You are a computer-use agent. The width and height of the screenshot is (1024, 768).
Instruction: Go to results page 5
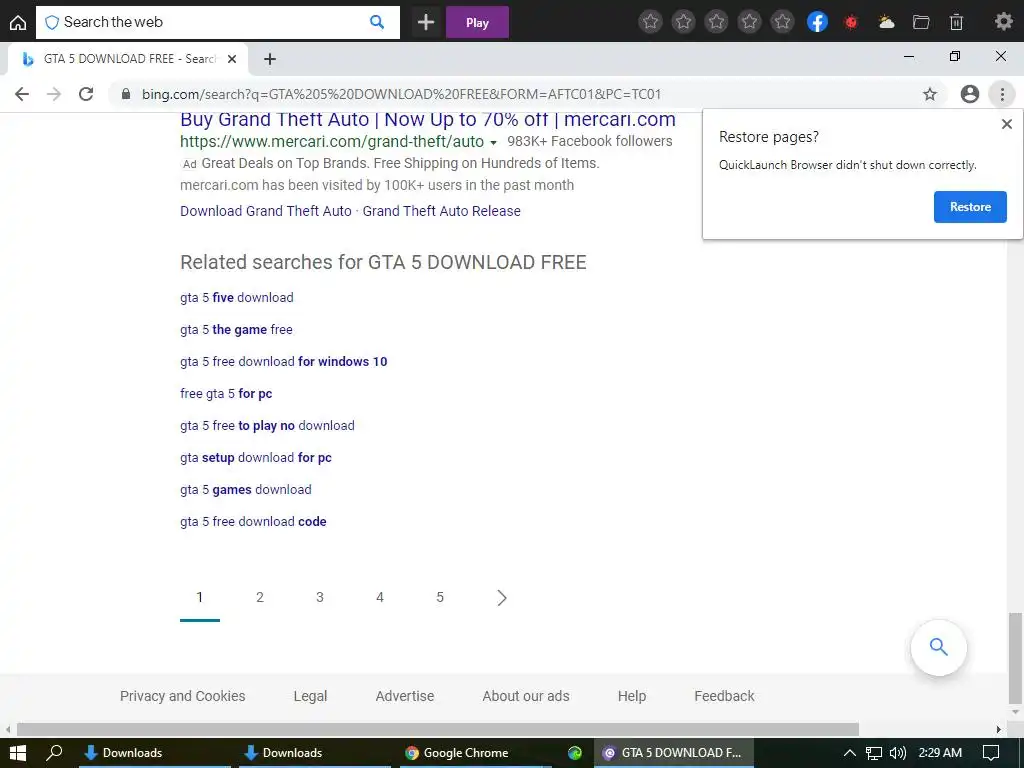pyautogui.click(x=440, y=598)
